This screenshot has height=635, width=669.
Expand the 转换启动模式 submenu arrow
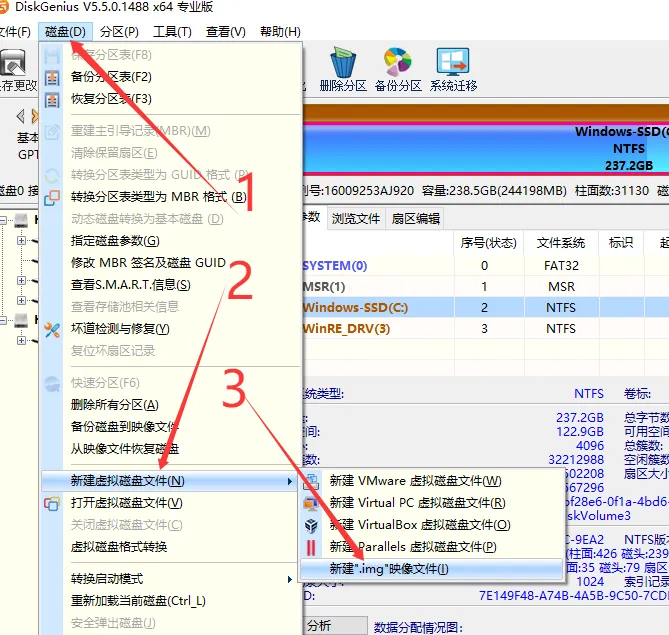[290, 579]
